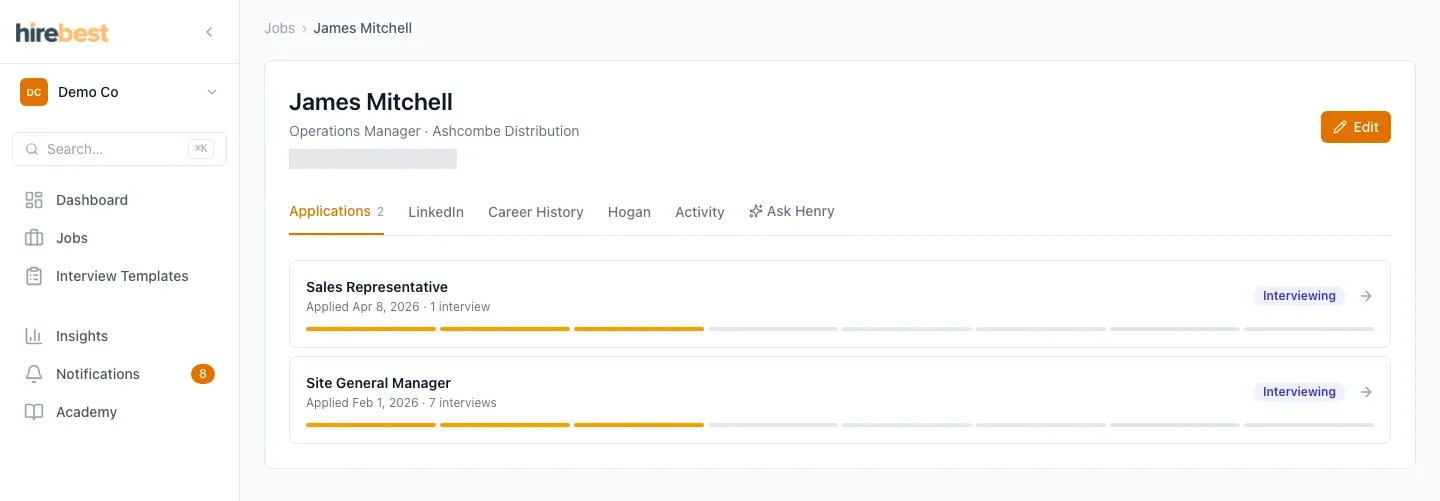
Task: Click the Jobs briefcase icon
Action: point(34,238)
